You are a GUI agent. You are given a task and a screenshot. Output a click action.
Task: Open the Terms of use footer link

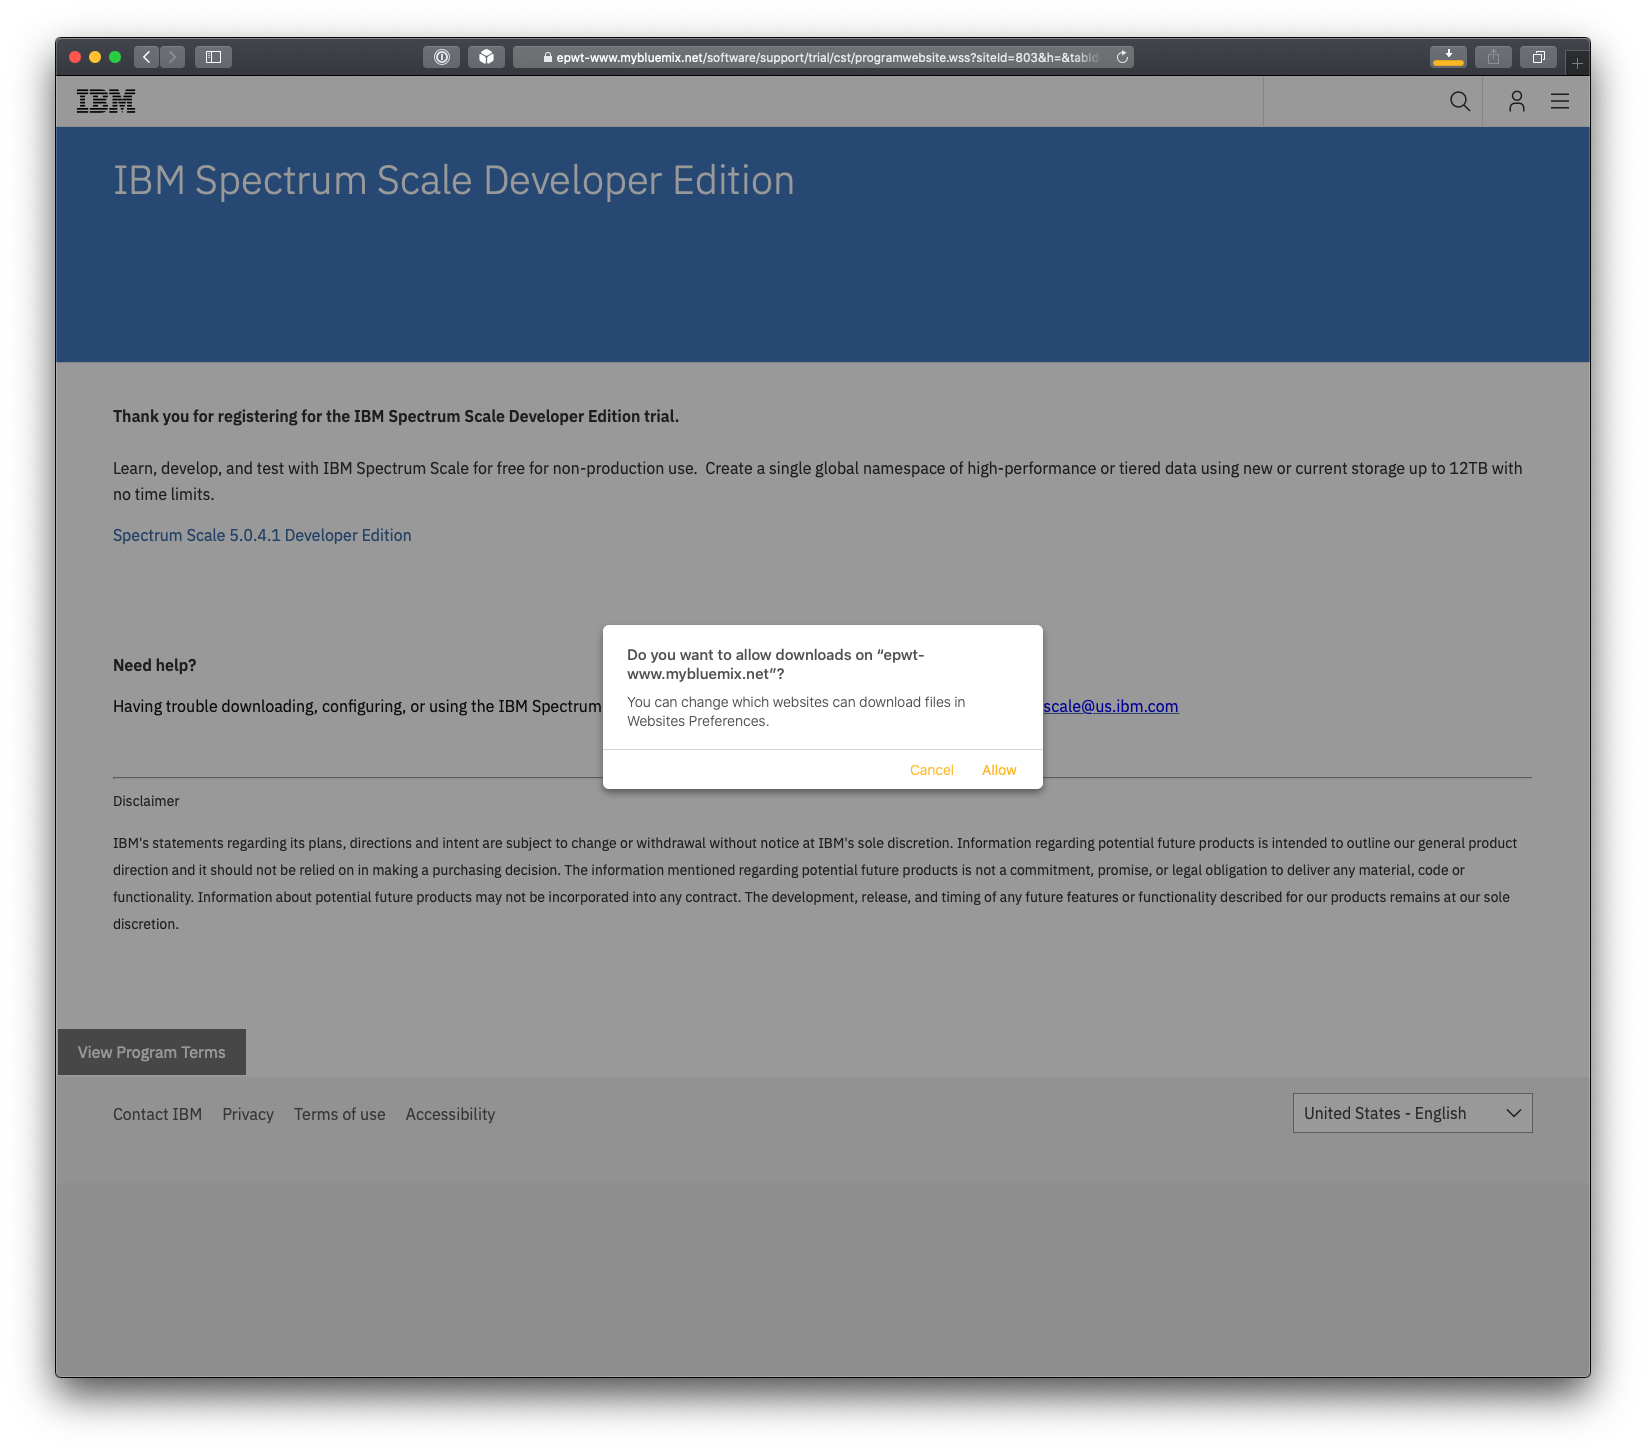click(x=340, y=1114)
